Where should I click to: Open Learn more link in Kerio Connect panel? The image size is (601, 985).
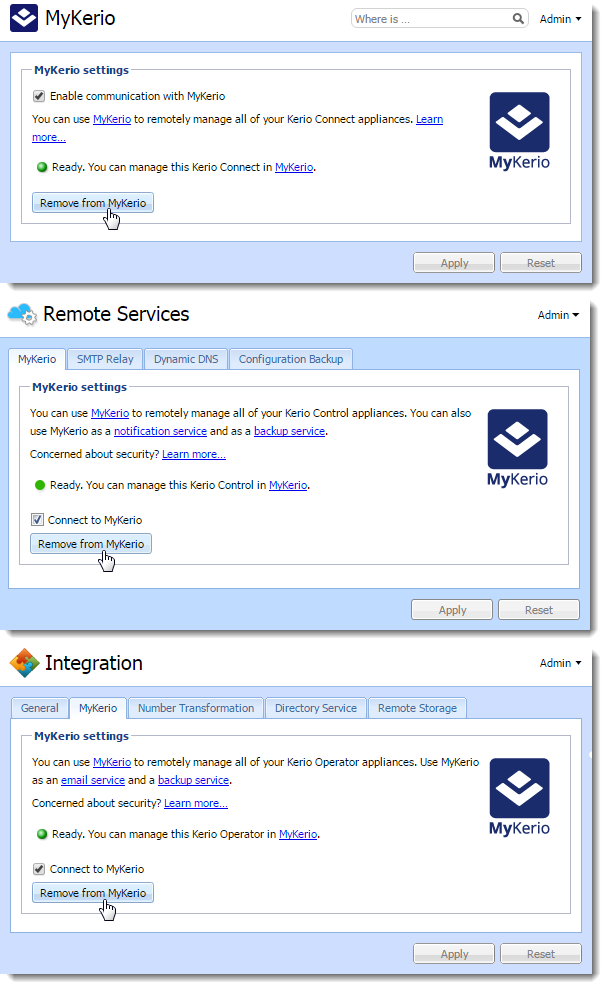coord(430,119)
